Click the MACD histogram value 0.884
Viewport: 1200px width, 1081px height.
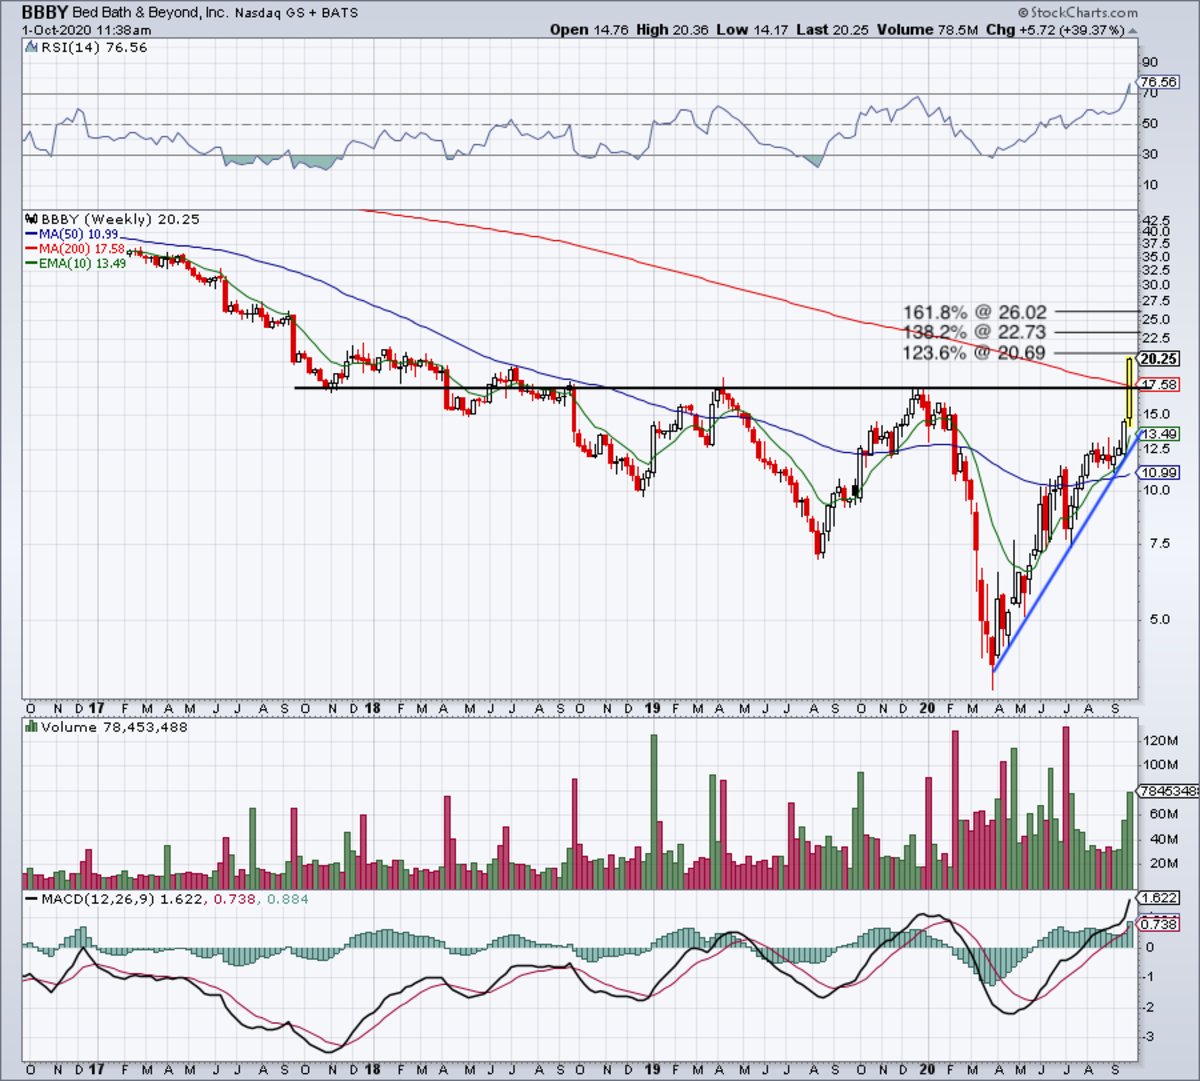point(287,899)
